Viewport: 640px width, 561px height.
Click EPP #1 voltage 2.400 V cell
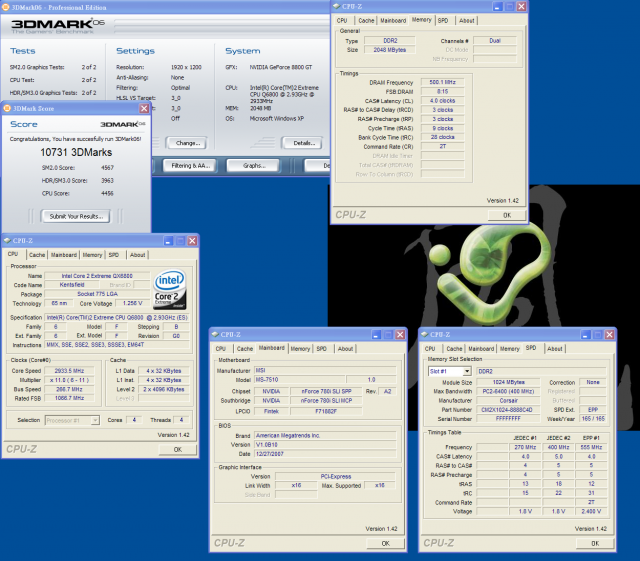591,511
